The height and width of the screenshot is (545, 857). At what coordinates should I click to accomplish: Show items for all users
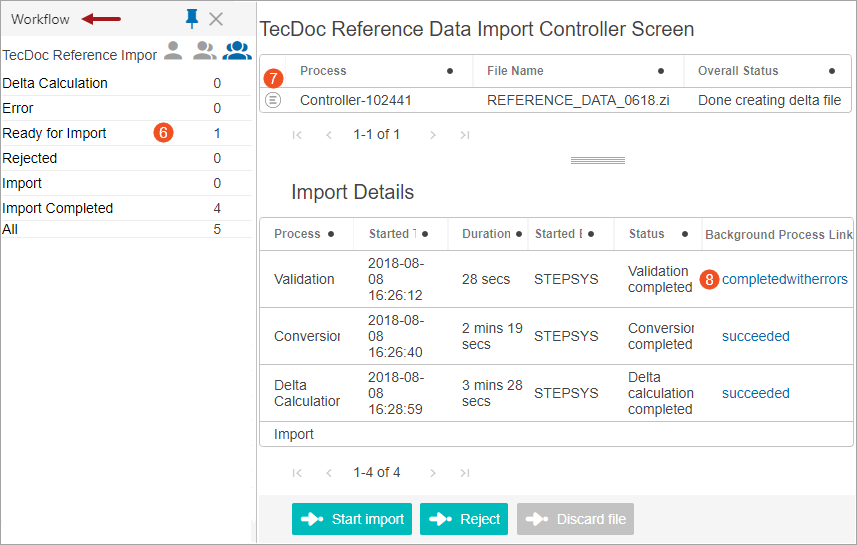pos(237,50)
